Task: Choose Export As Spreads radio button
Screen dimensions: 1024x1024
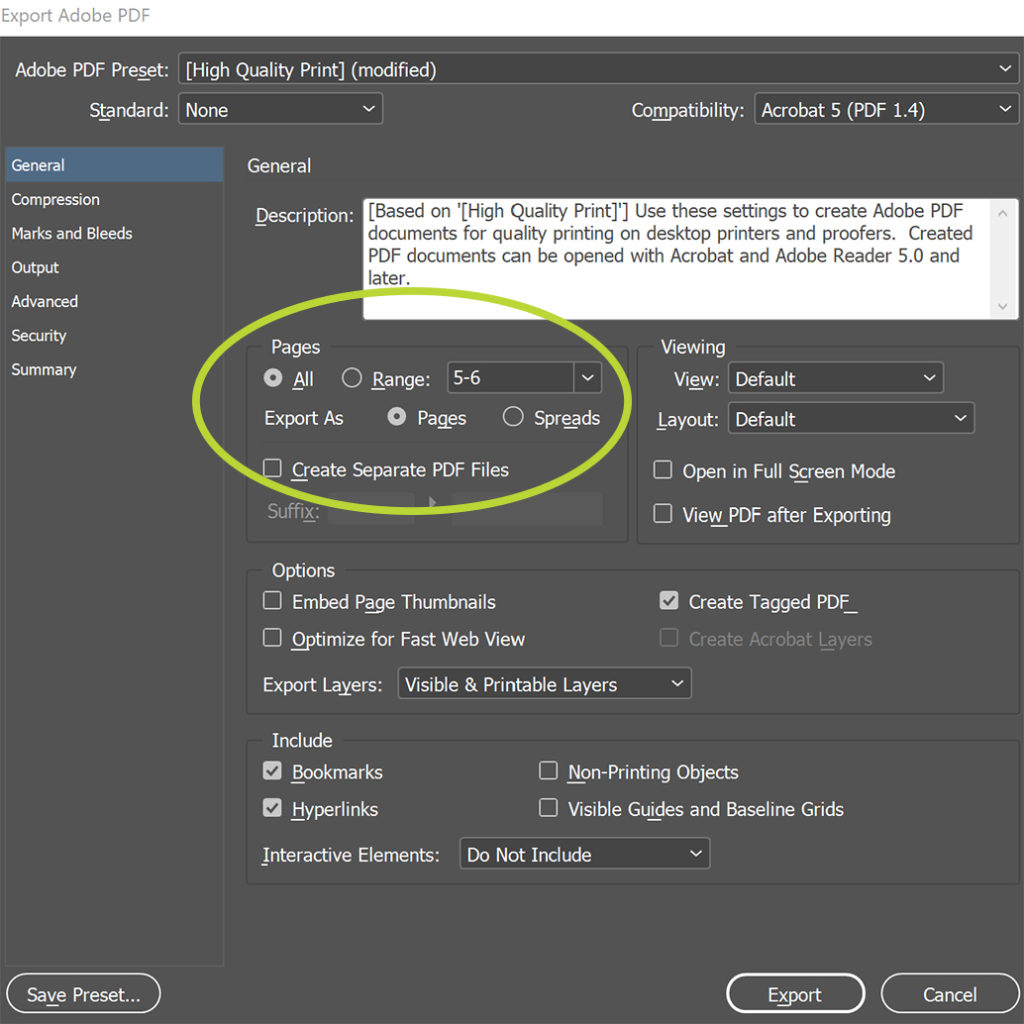Action: (513, 417)
